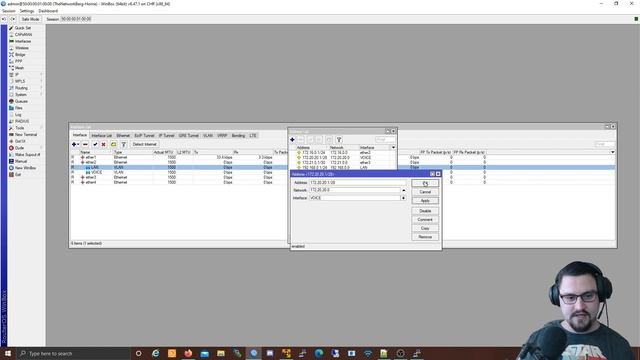Open the CAPsMAN sidebar item
640x360 pixels.
click(x=22, y=35)
